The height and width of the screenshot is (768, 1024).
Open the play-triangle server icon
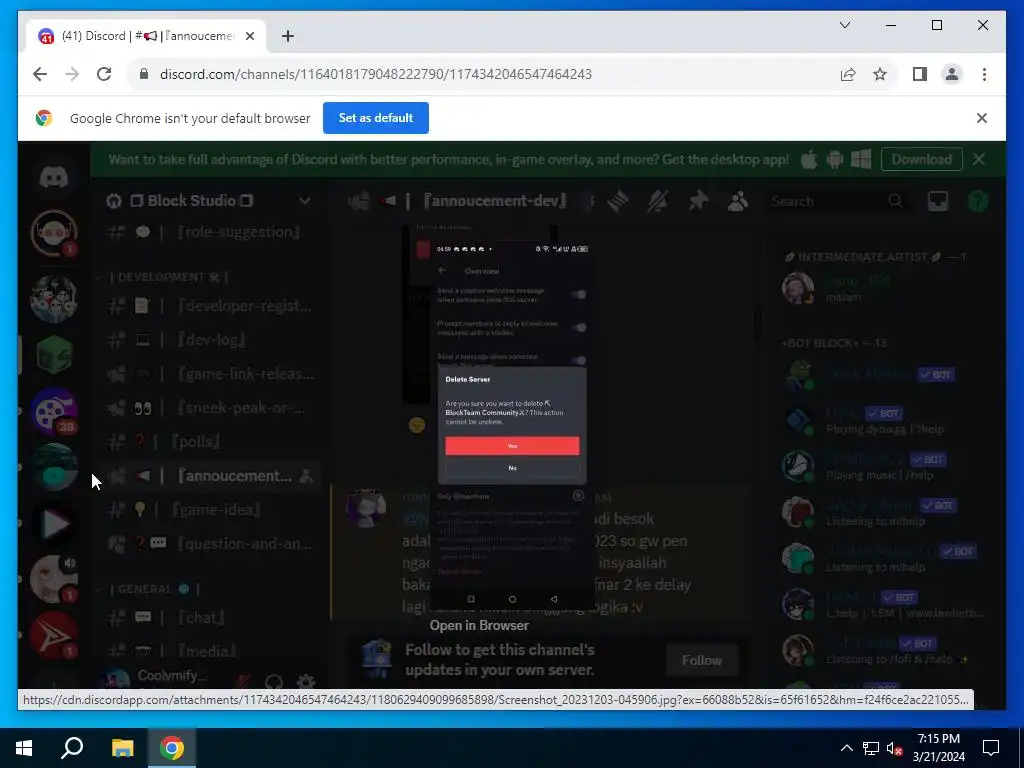click(54, 523)
